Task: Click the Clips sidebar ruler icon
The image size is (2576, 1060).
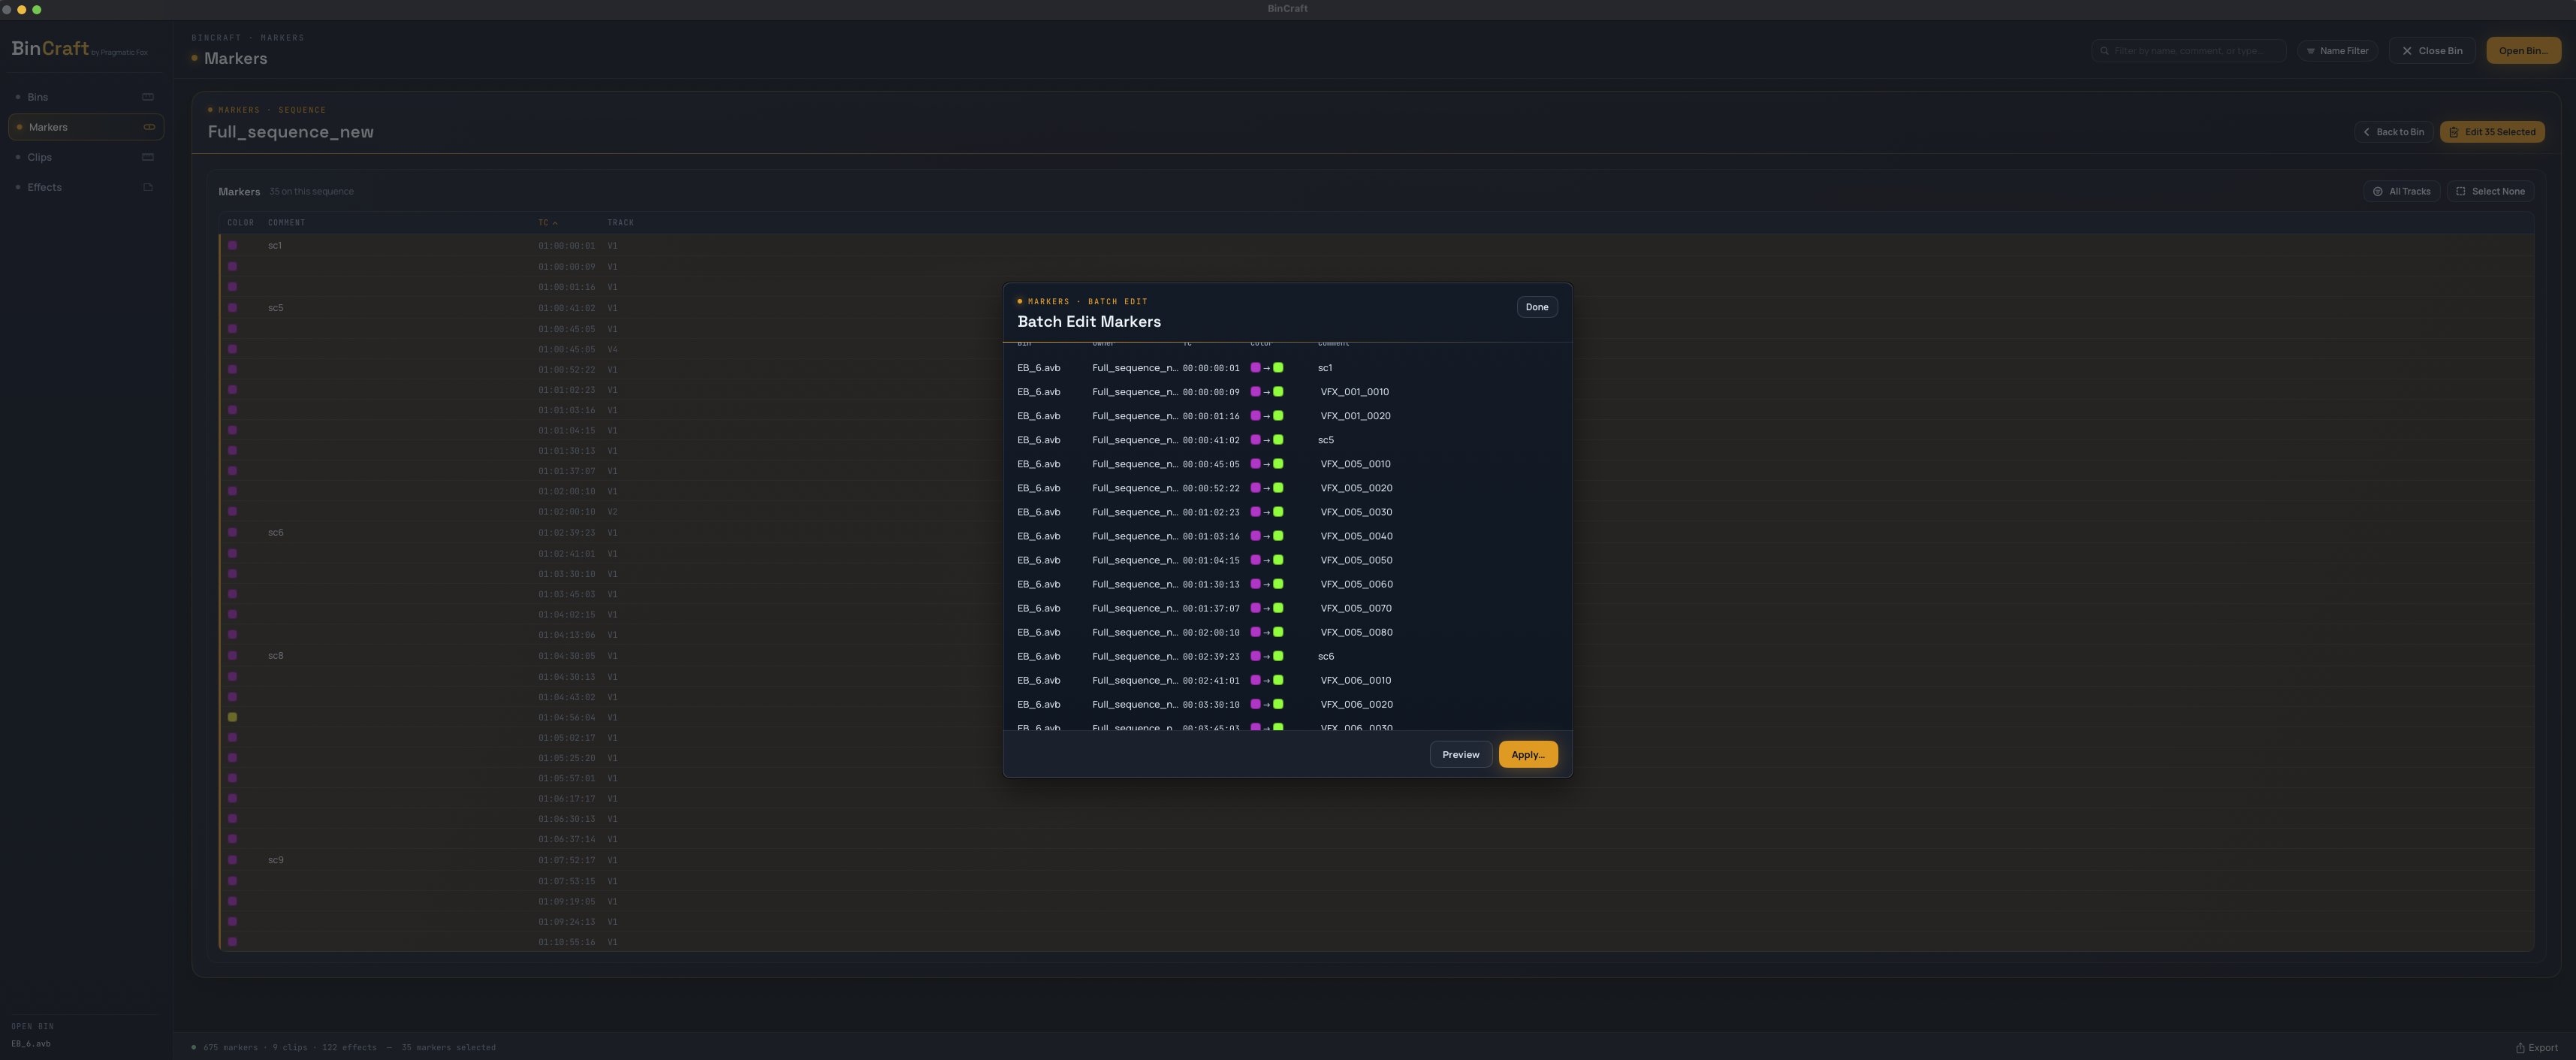Action: coord(148,157)
